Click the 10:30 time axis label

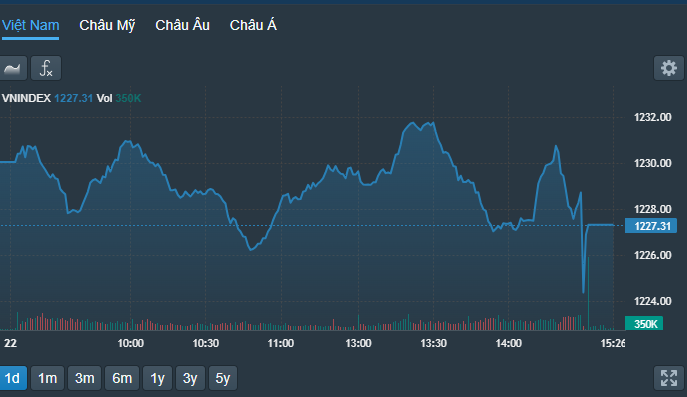click(205, 343)
